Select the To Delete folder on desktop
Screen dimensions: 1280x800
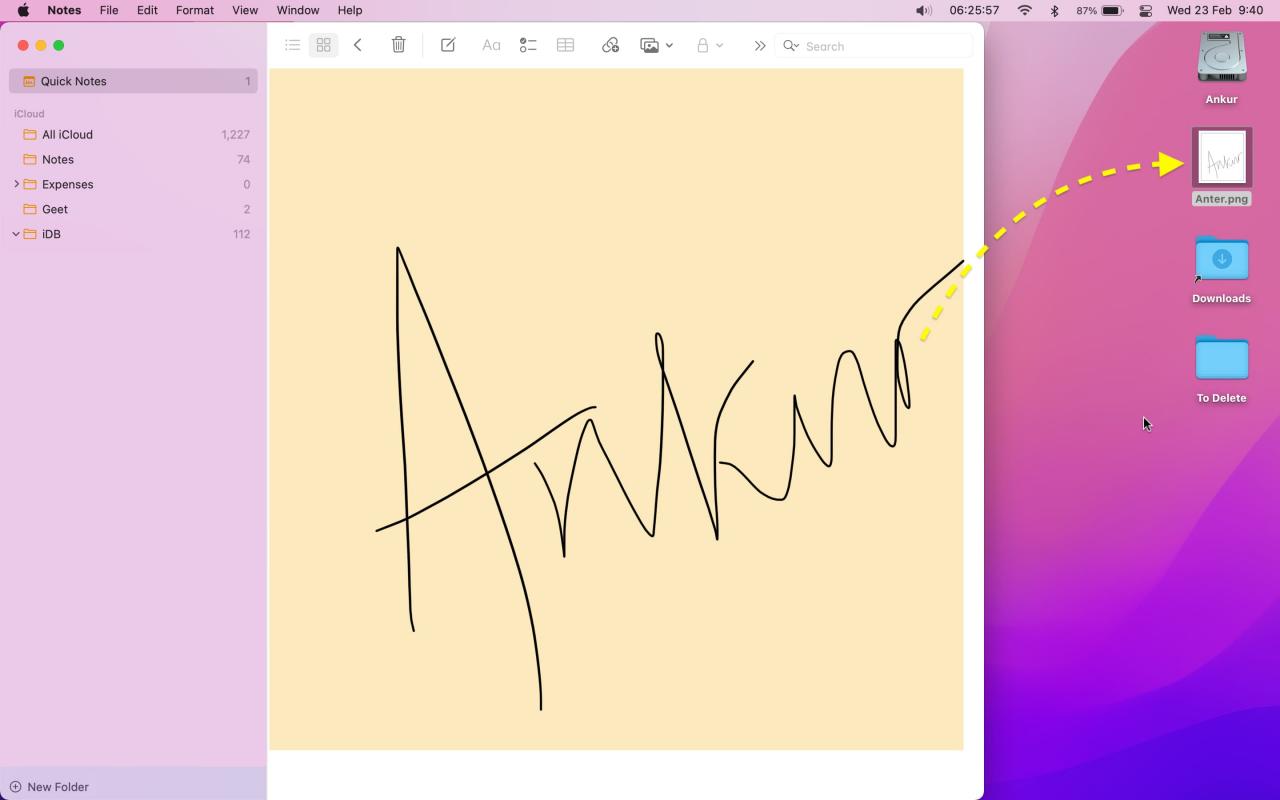pyautogui.click(x=1222, y=368)
